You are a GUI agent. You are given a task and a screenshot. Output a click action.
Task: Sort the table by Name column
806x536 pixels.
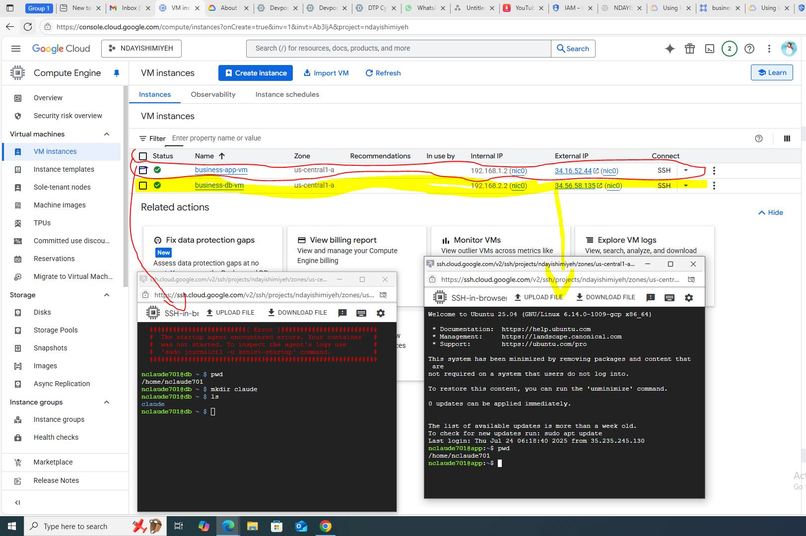209,156
